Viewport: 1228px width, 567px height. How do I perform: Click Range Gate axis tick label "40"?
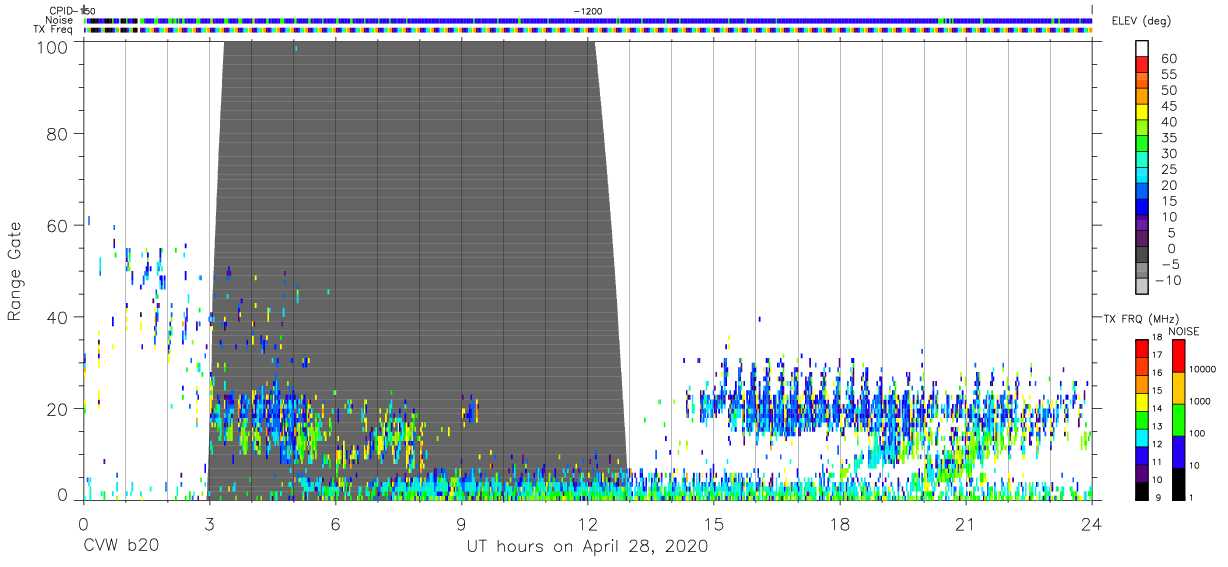(58, 317)
